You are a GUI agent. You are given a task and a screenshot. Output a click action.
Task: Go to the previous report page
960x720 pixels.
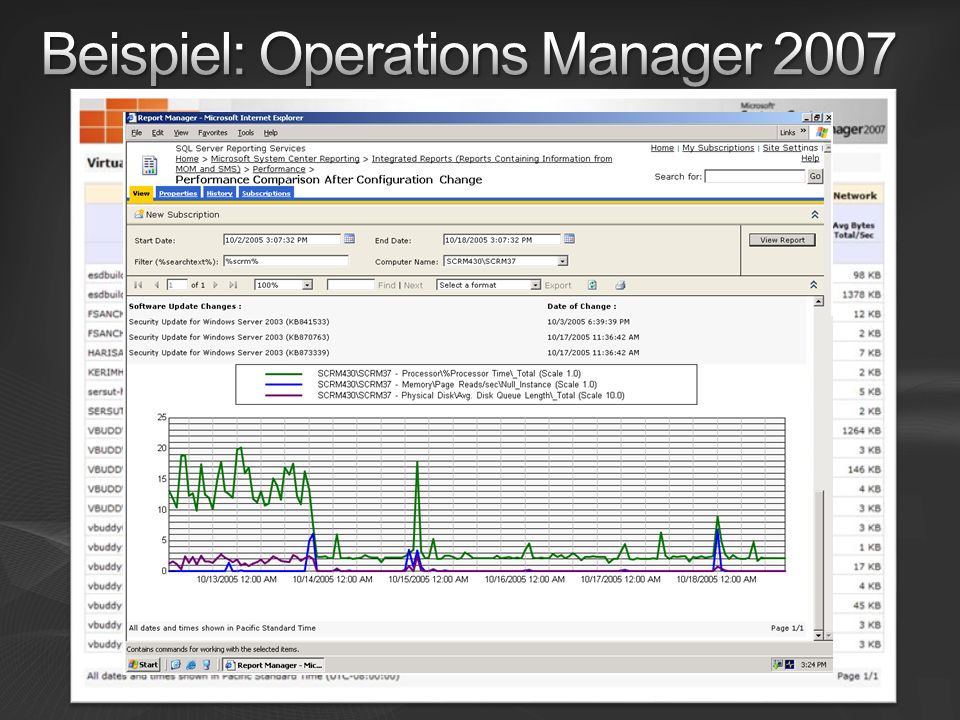[x=157, y=285]
